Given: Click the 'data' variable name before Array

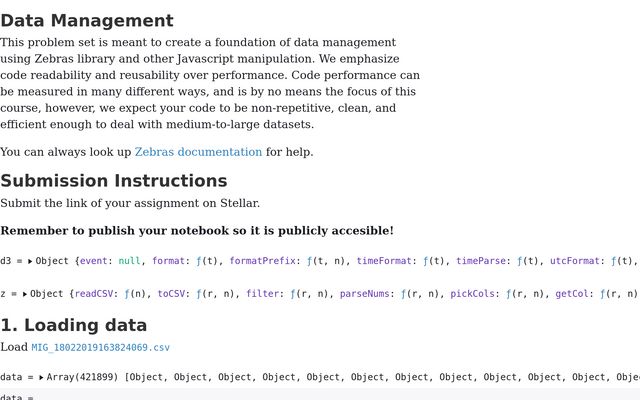Looking at the screenshot, I should click(x=12, y=377).
